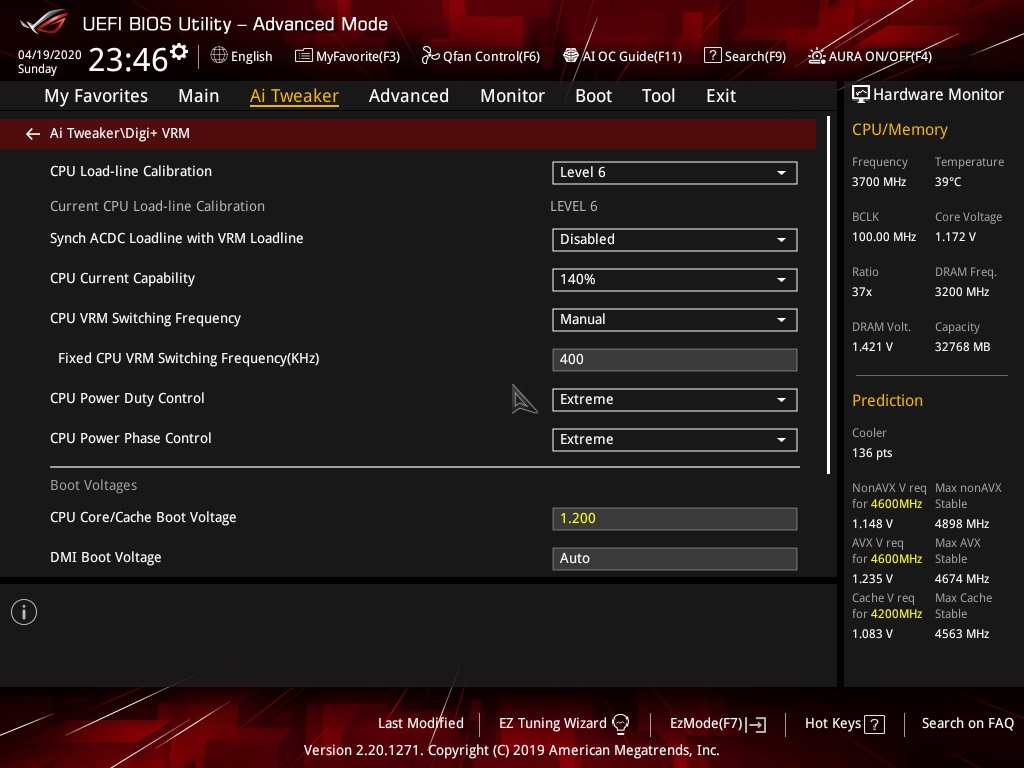Toggle AURA ON/OFF(F4)
The image size is (1024, 768).
click(x=870, y=56)
